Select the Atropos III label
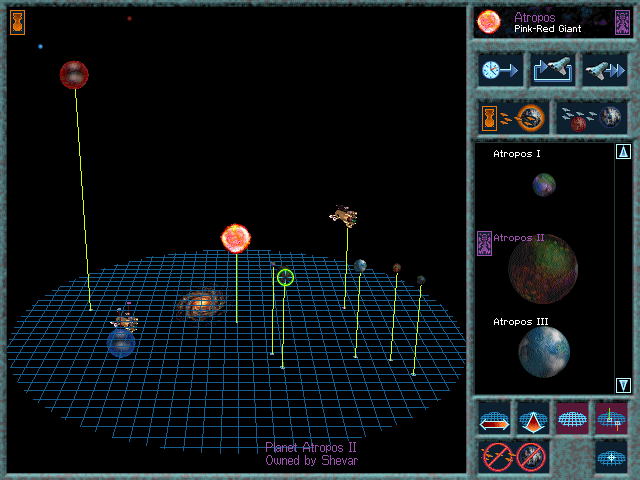 (520, 322)
